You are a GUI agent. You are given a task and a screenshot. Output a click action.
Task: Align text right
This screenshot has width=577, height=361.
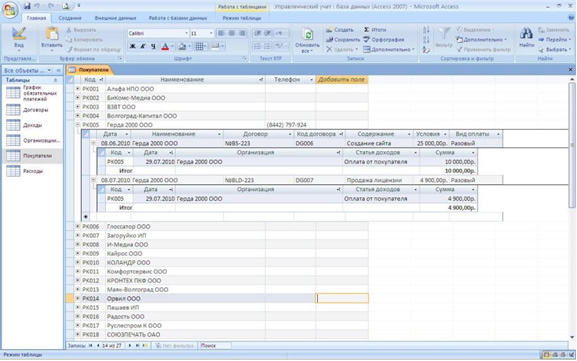(x=242, y=33)
